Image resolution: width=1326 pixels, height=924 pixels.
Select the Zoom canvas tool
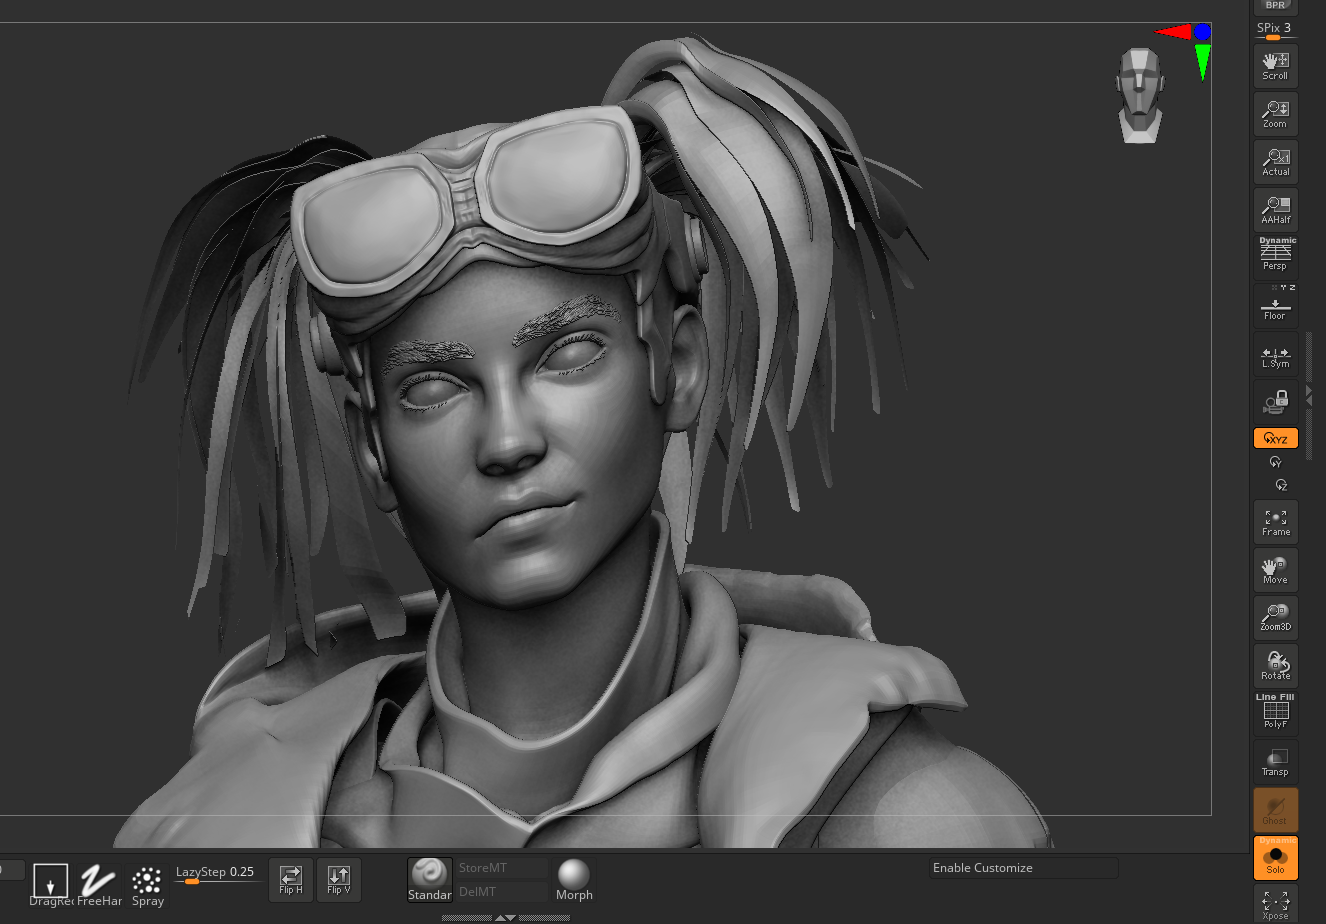(x=1275, y=113)
